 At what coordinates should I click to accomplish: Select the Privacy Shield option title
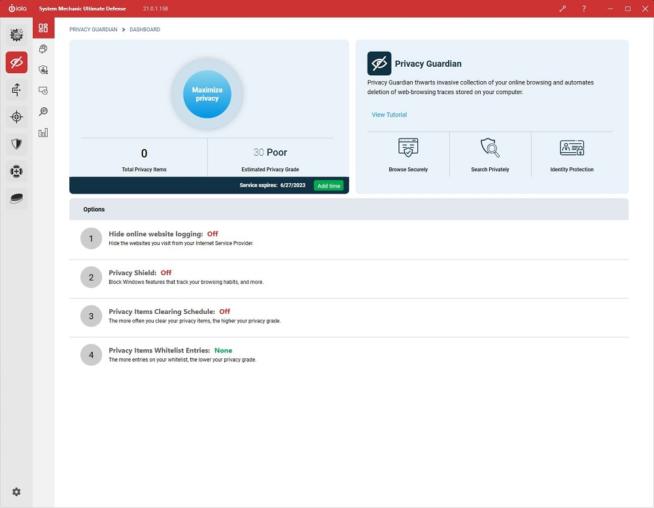132,273
